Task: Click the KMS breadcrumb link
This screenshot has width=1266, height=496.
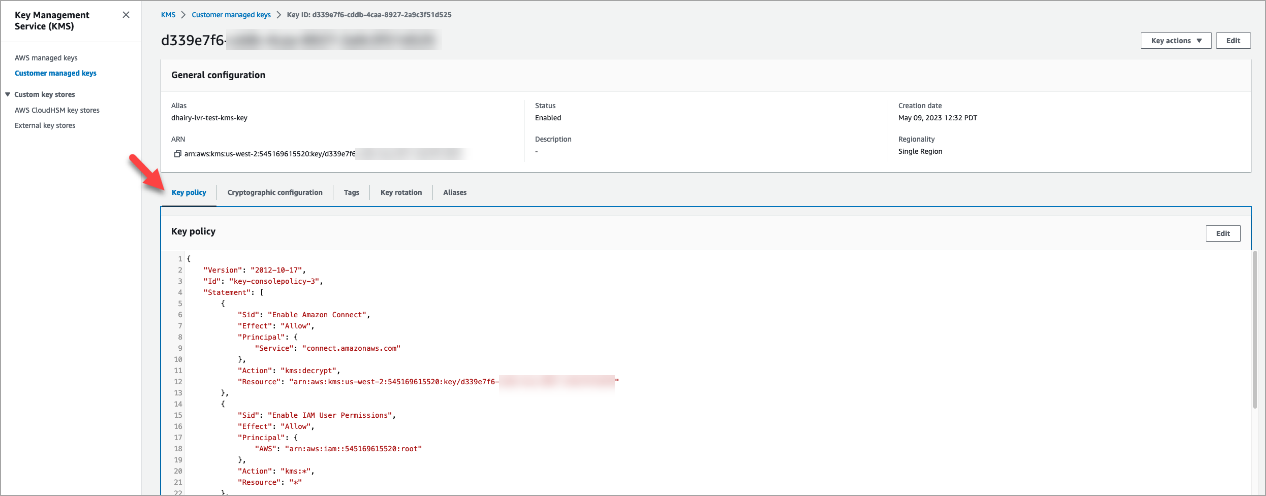Action: 168,16
